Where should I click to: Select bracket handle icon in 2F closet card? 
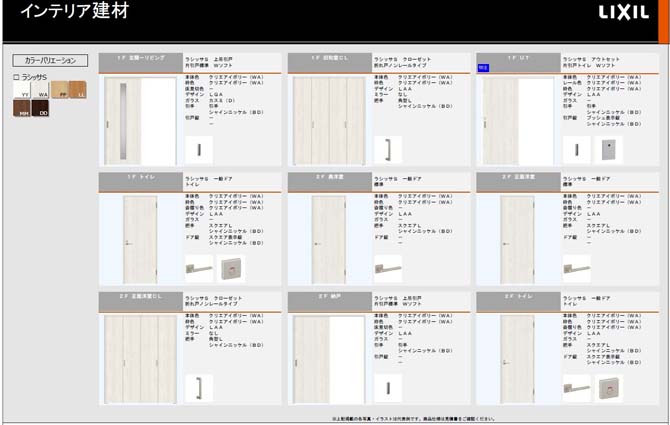point(199,388)
